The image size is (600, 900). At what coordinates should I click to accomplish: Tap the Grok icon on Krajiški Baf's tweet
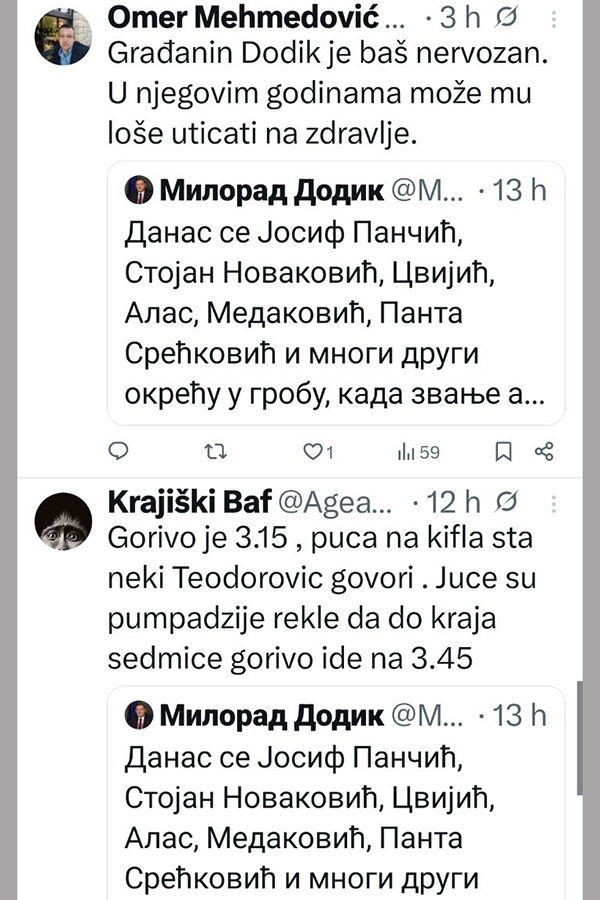(507, 502)
